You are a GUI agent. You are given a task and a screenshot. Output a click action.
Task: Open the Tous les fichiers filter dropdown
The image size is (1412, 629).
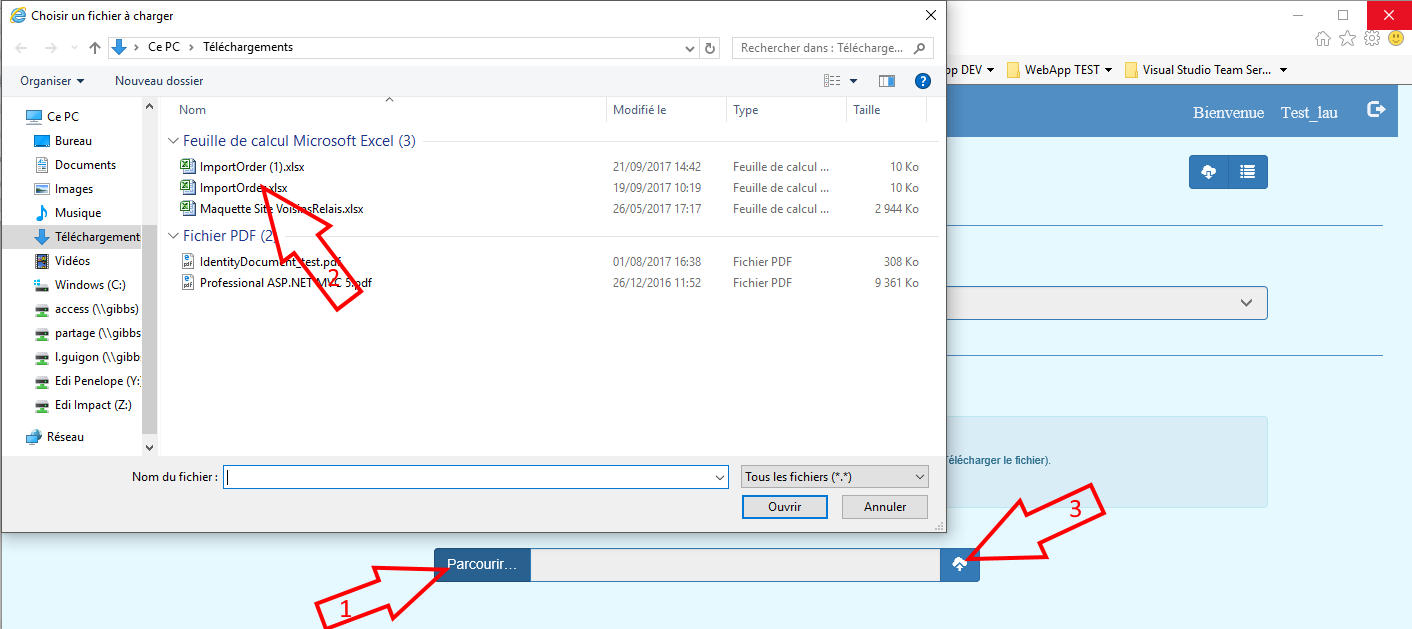click(x=835, y=477)
